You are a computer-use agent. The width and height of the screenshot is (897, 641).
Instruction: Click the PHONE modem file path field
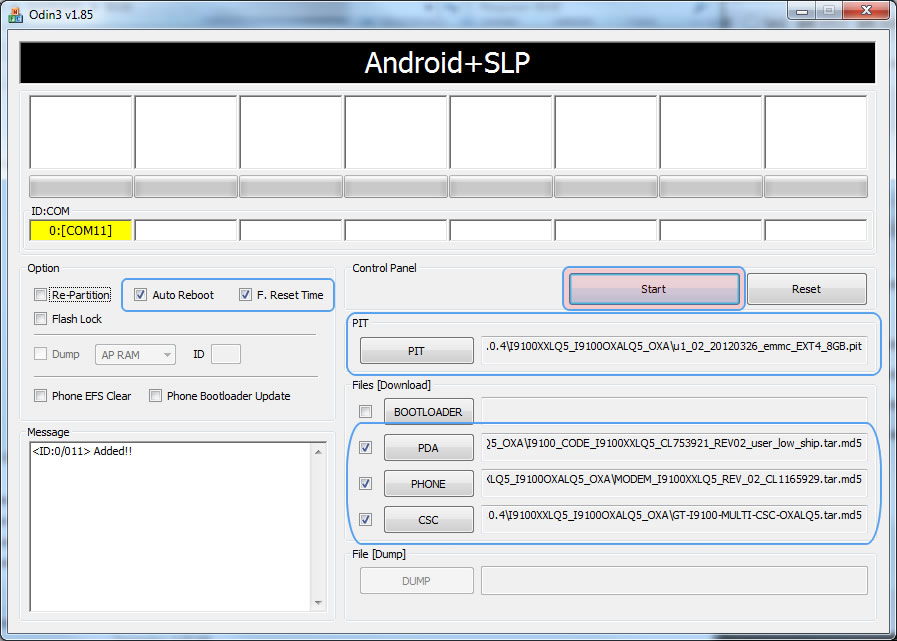[x=674, y=483]
